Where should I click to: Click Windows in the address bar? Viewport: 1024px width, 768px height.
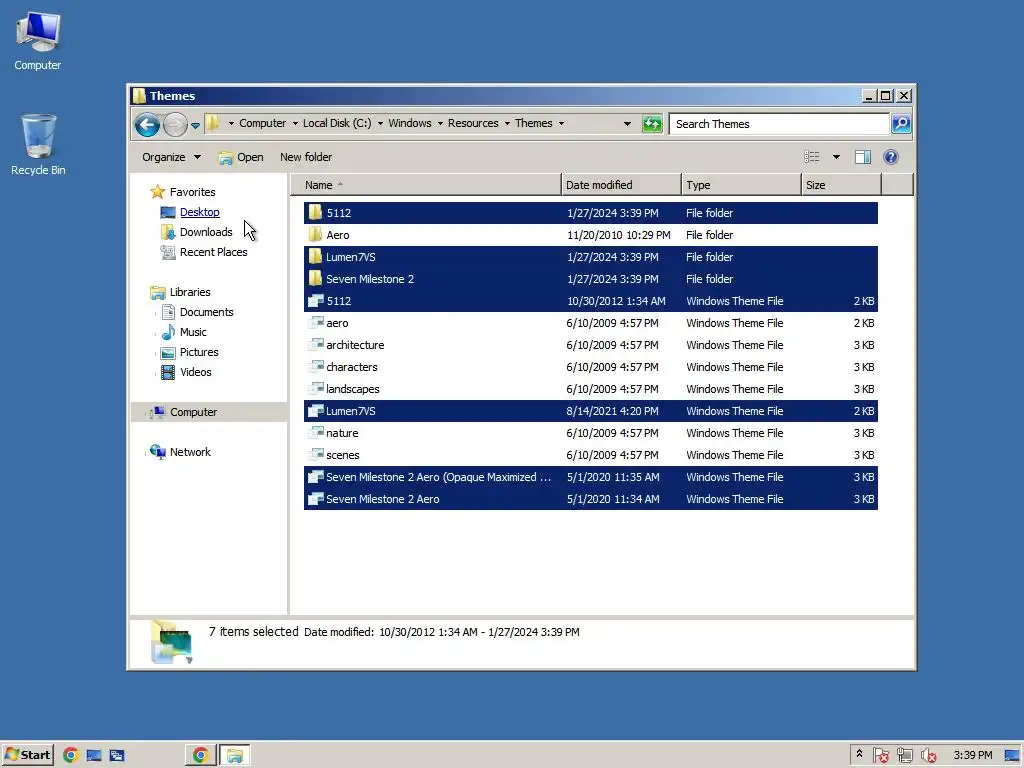coord(409,123)
